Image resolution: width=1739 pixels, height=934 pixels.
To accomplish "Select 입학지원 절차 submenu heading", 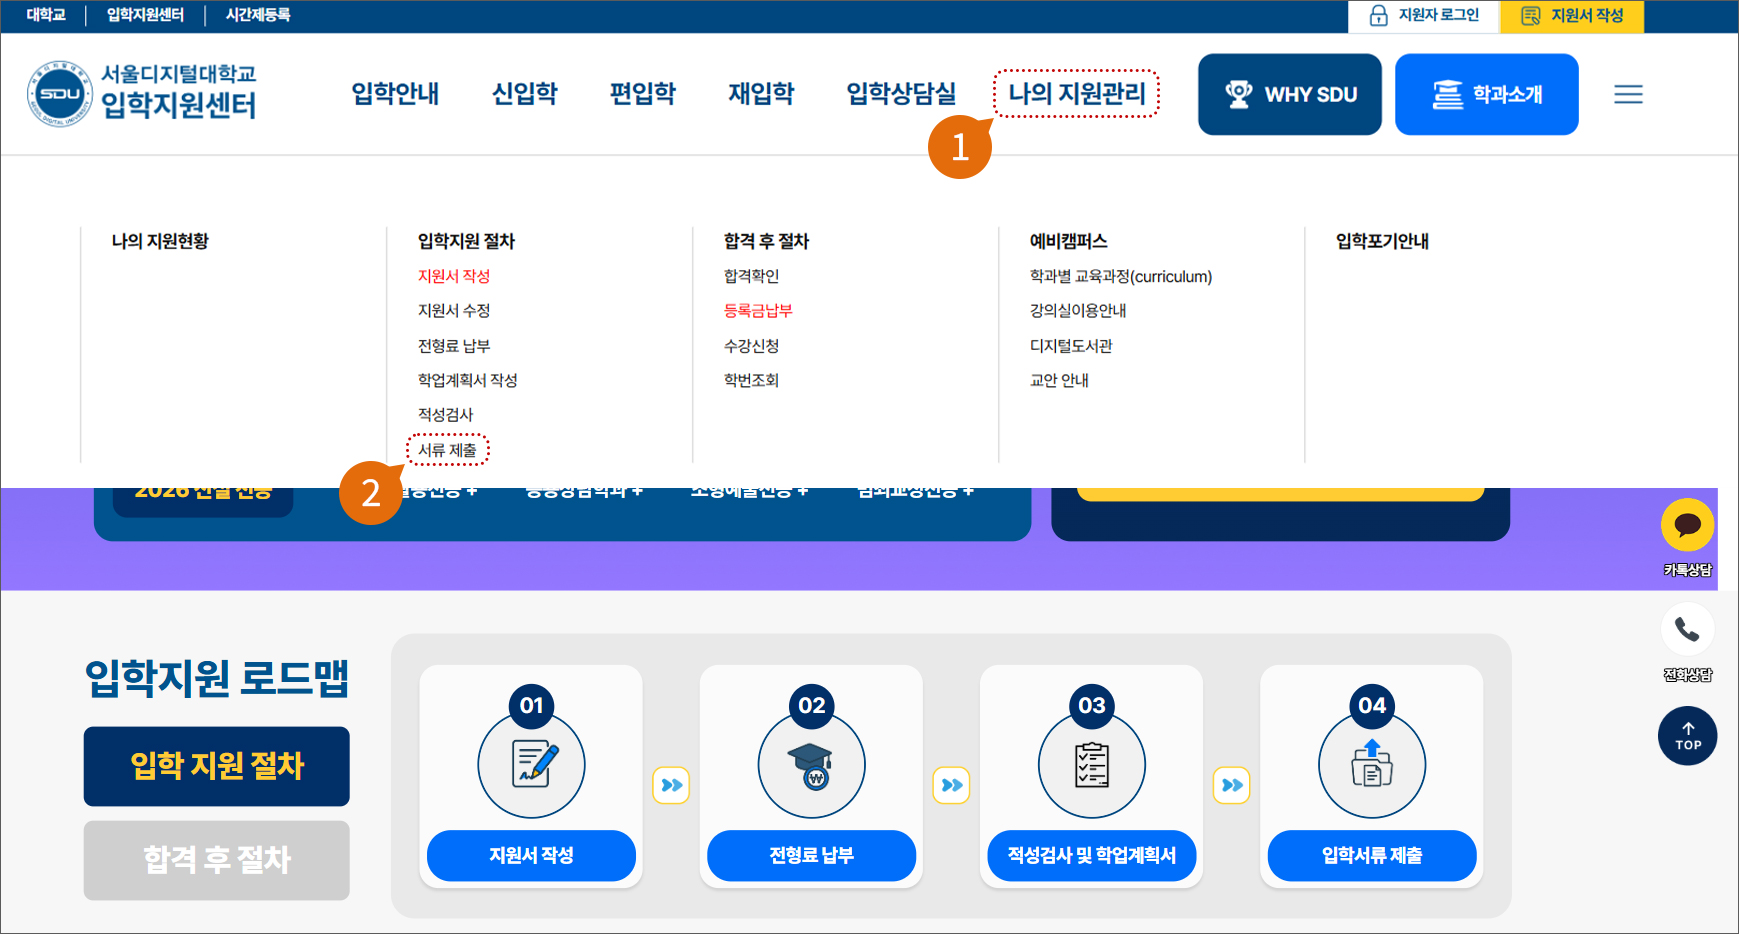I will [466, 241].
